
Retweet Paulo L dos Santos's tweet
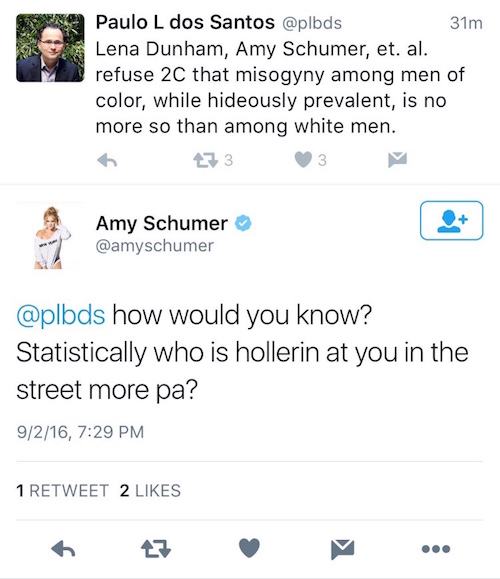pos(205,160)
